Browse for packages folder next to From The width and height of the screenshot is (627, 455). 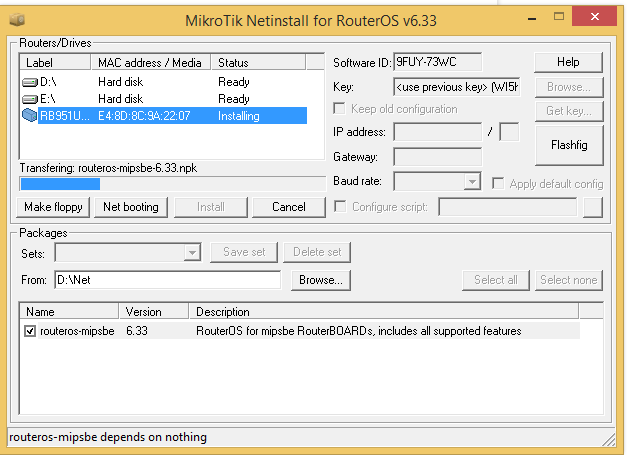[321, 280]
